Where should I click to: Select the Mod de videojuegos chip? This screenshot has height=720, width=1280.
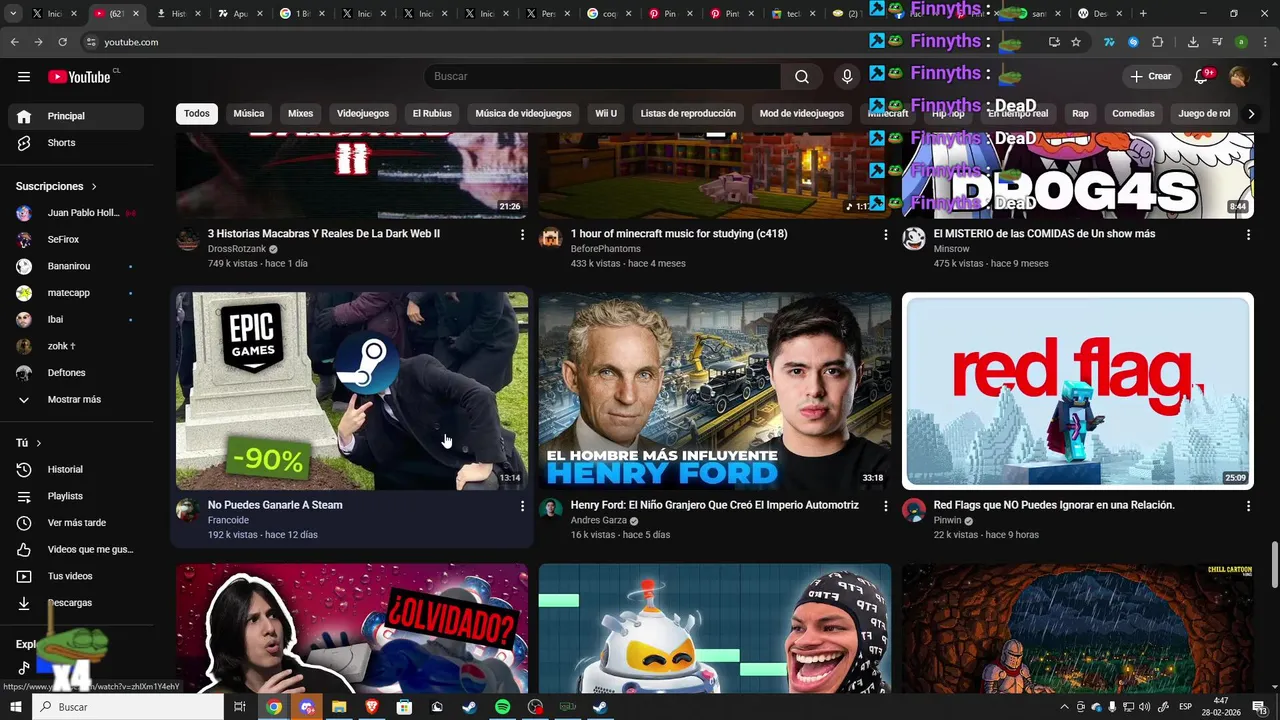tap(802, 114)
